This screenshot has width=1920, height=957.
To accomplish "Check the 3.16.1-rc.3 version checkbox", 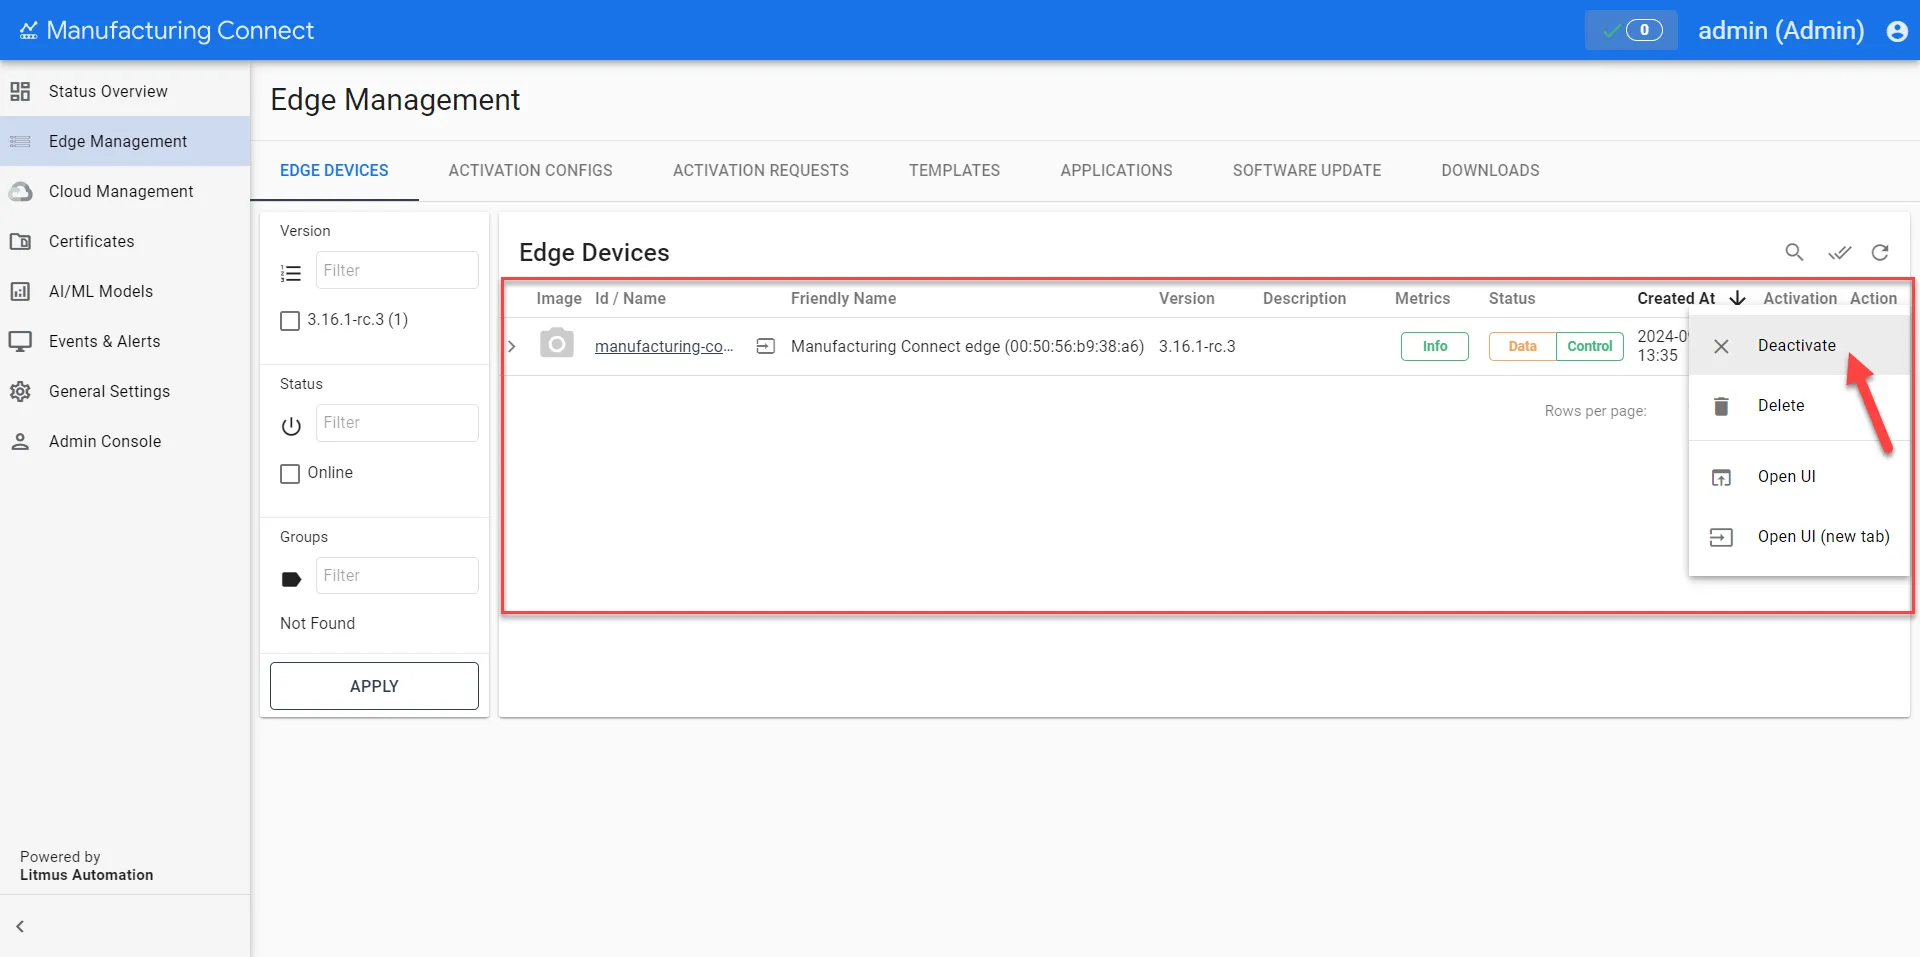I will [290, 321].
